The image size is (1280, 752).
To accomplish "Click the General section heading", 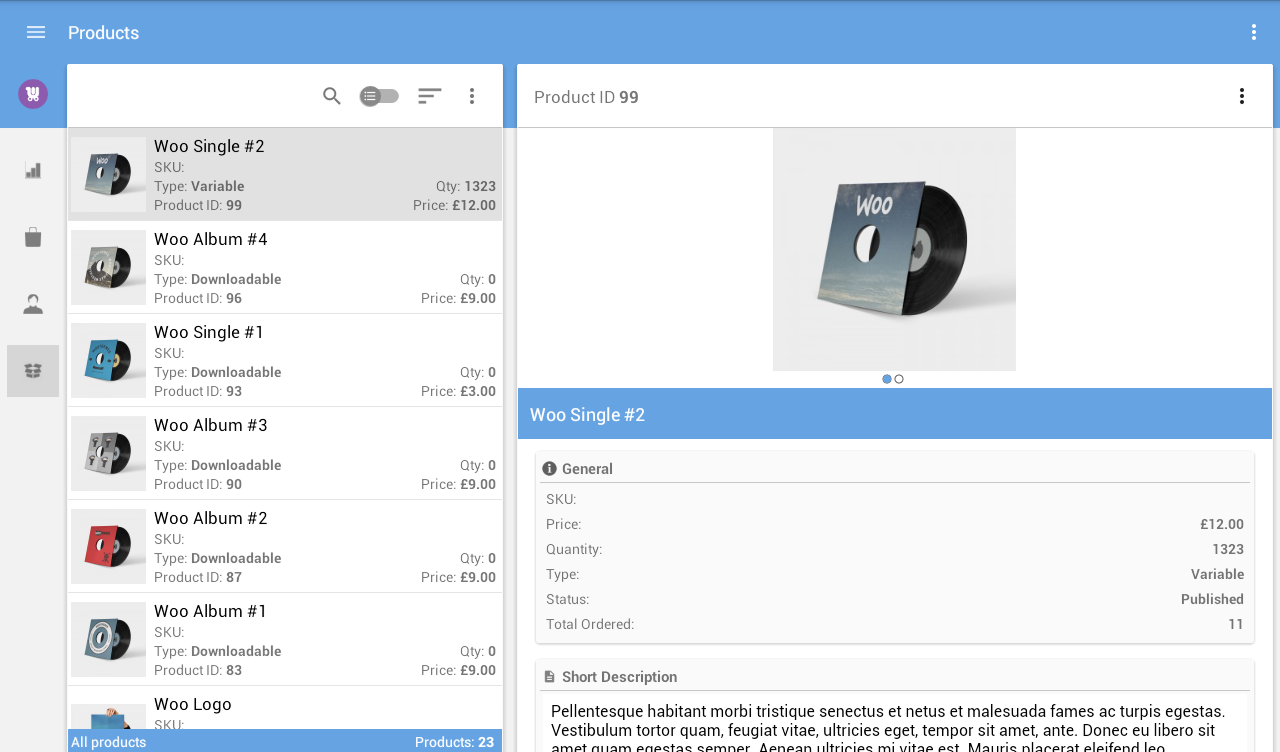I will [587, 469].
